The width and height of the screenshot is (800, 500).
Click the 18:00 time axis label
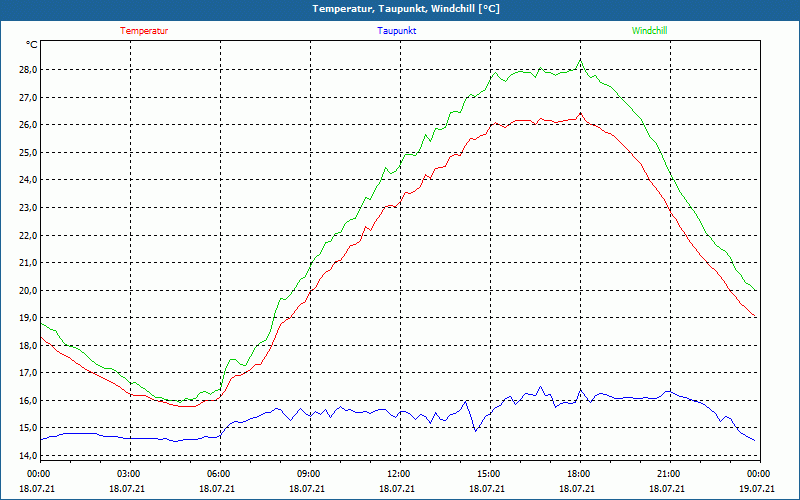tap(578, 474)
